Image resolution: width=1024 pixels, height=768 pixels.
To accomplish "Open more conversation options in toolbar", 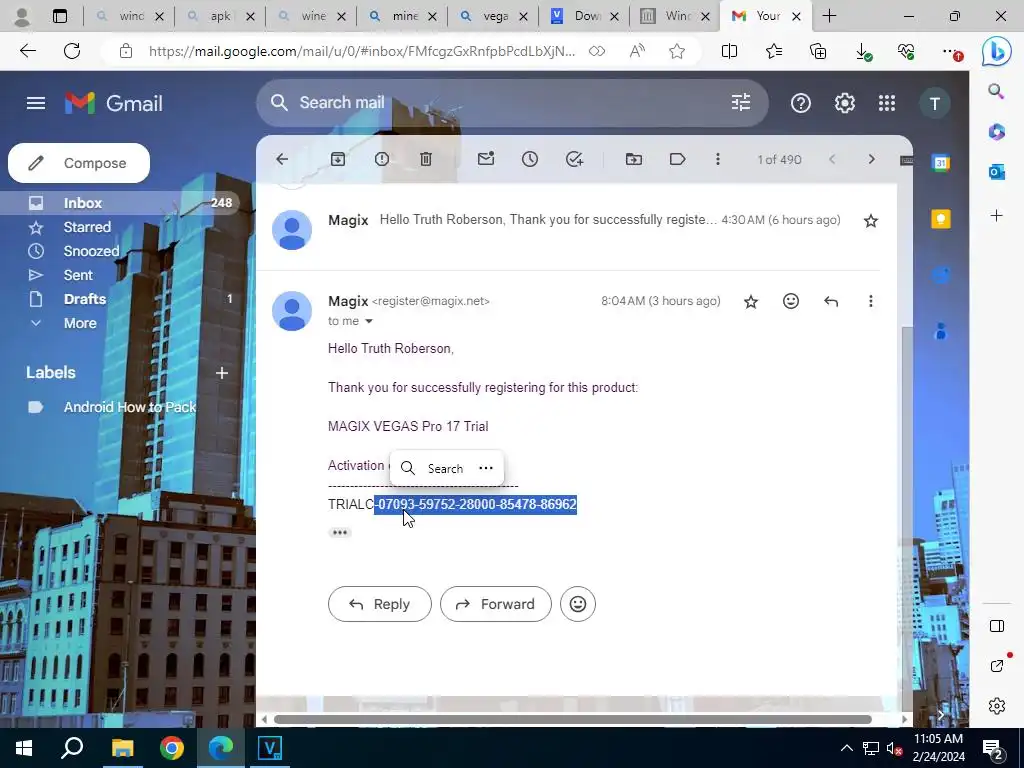I will point(718,159).
